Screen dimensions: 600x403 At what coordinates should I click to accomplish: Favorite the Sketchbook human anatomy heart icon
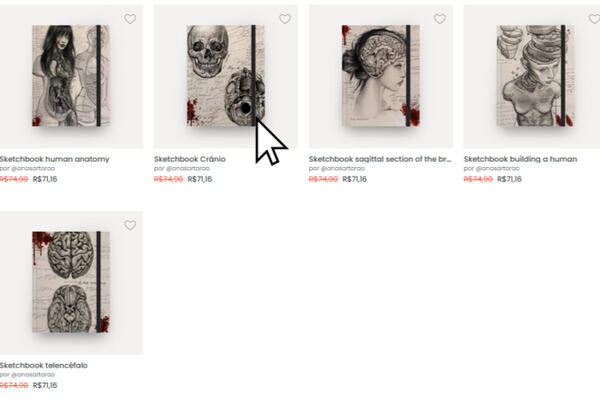coord(130,19)
